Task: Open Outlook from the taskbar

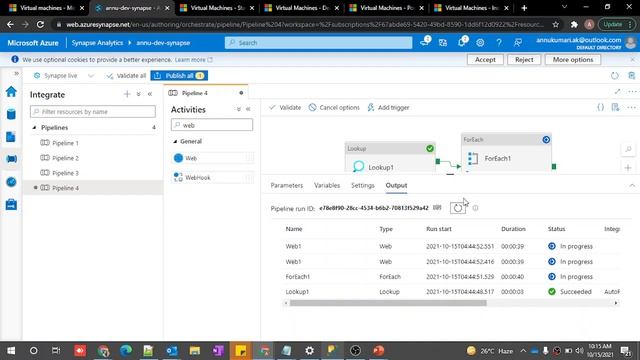Action: tap(172, 351)
